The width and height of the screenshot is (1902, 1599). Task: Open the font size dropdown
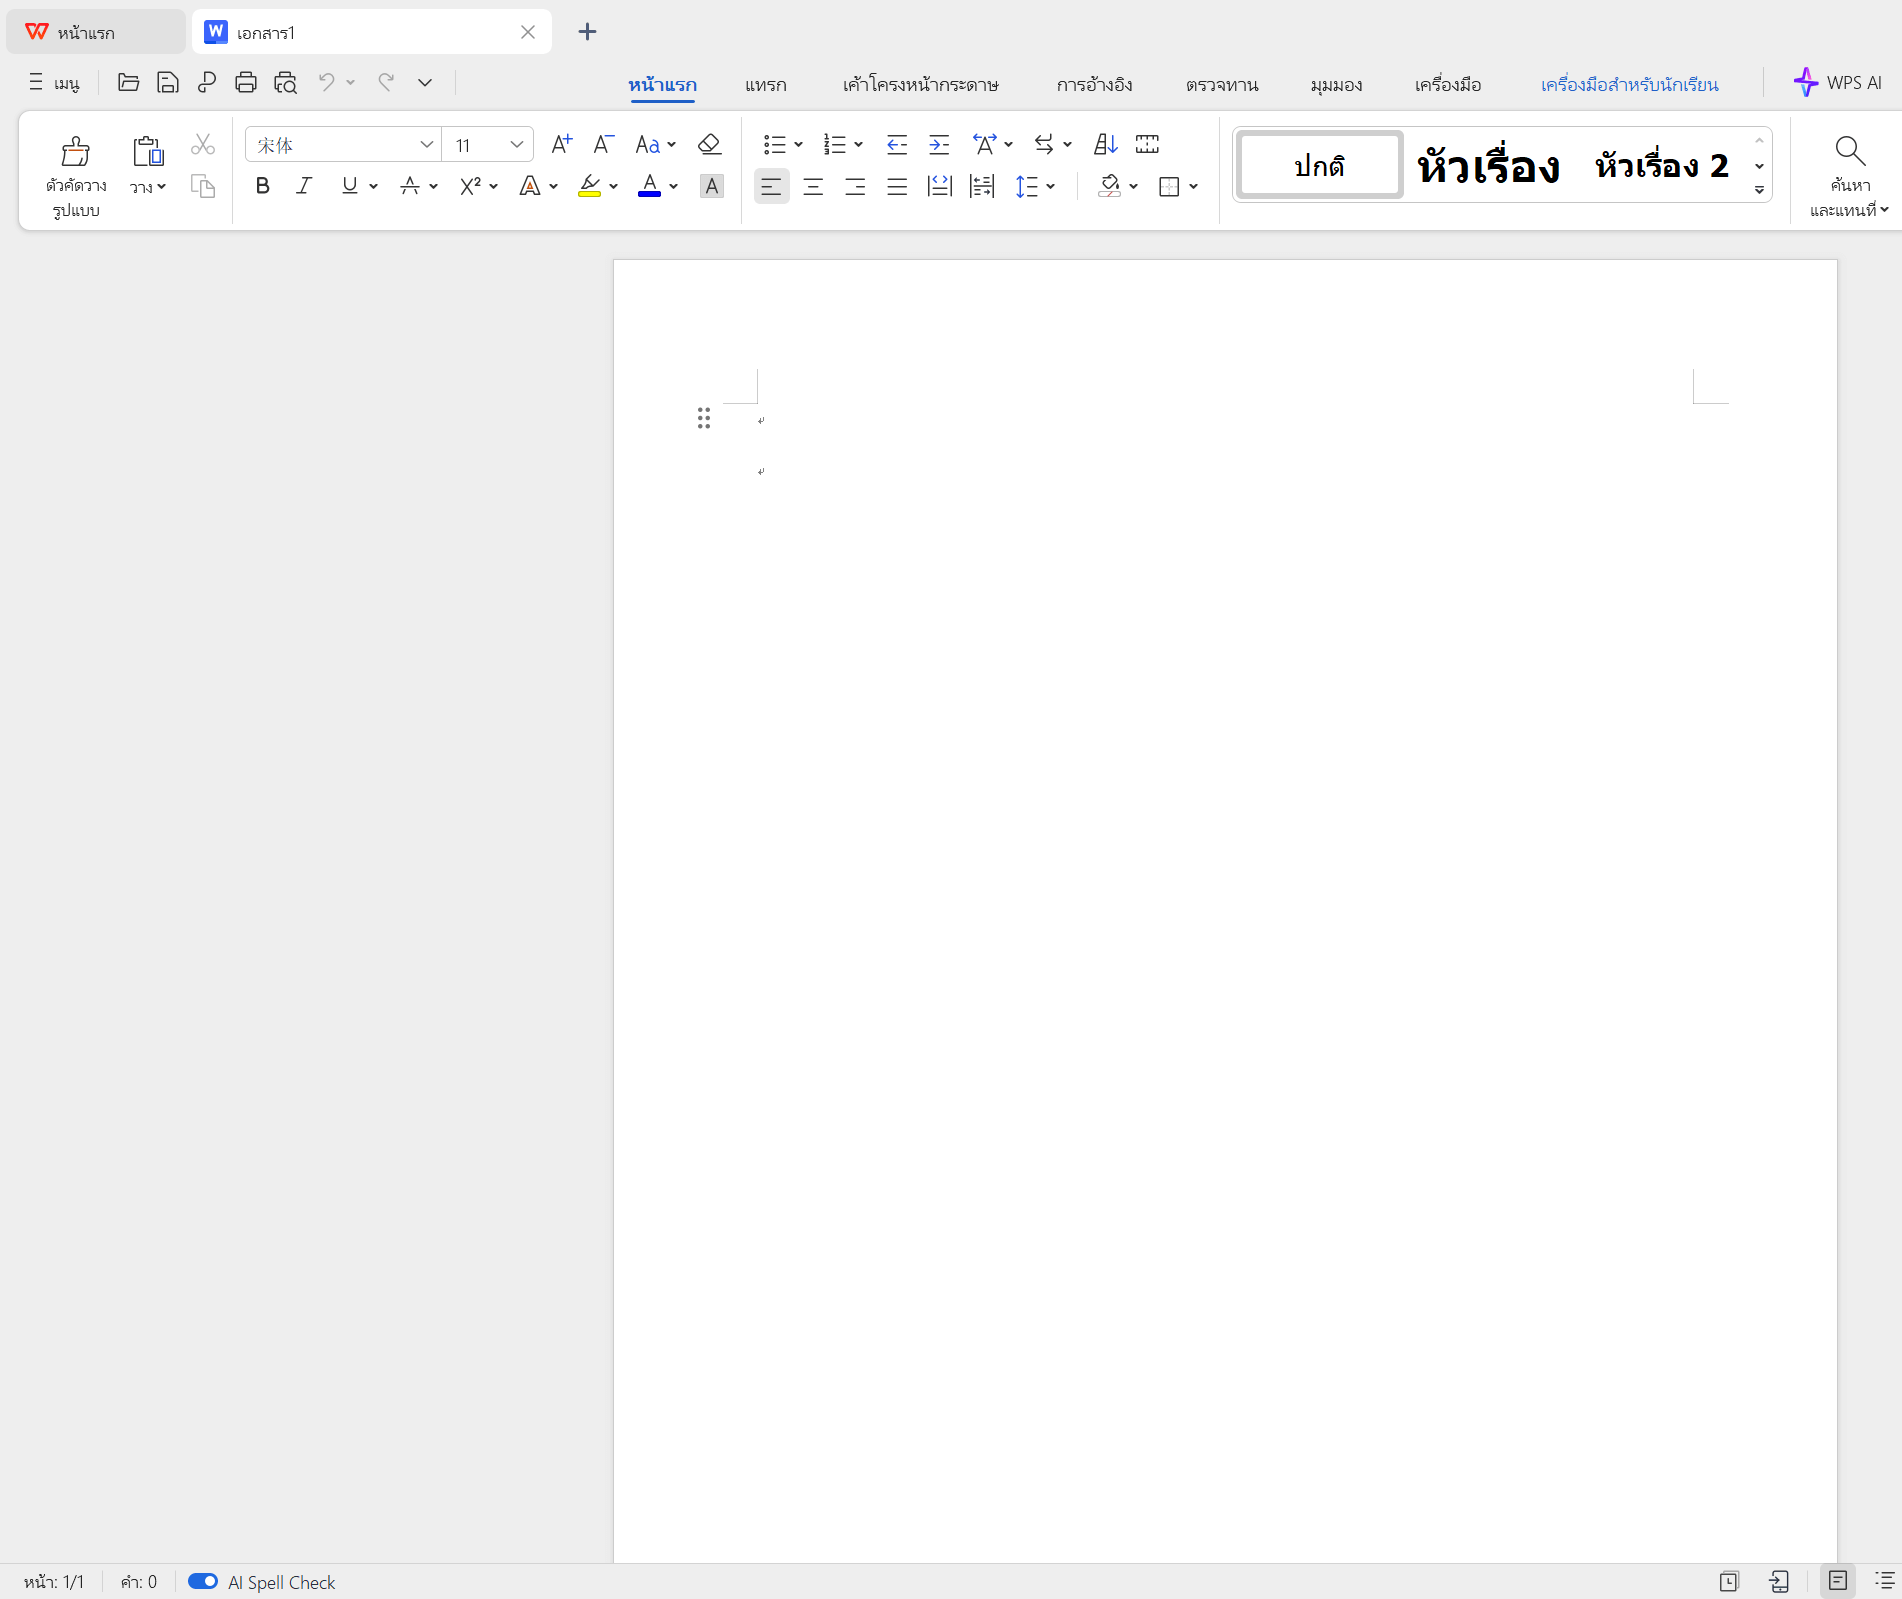[516, 145]
